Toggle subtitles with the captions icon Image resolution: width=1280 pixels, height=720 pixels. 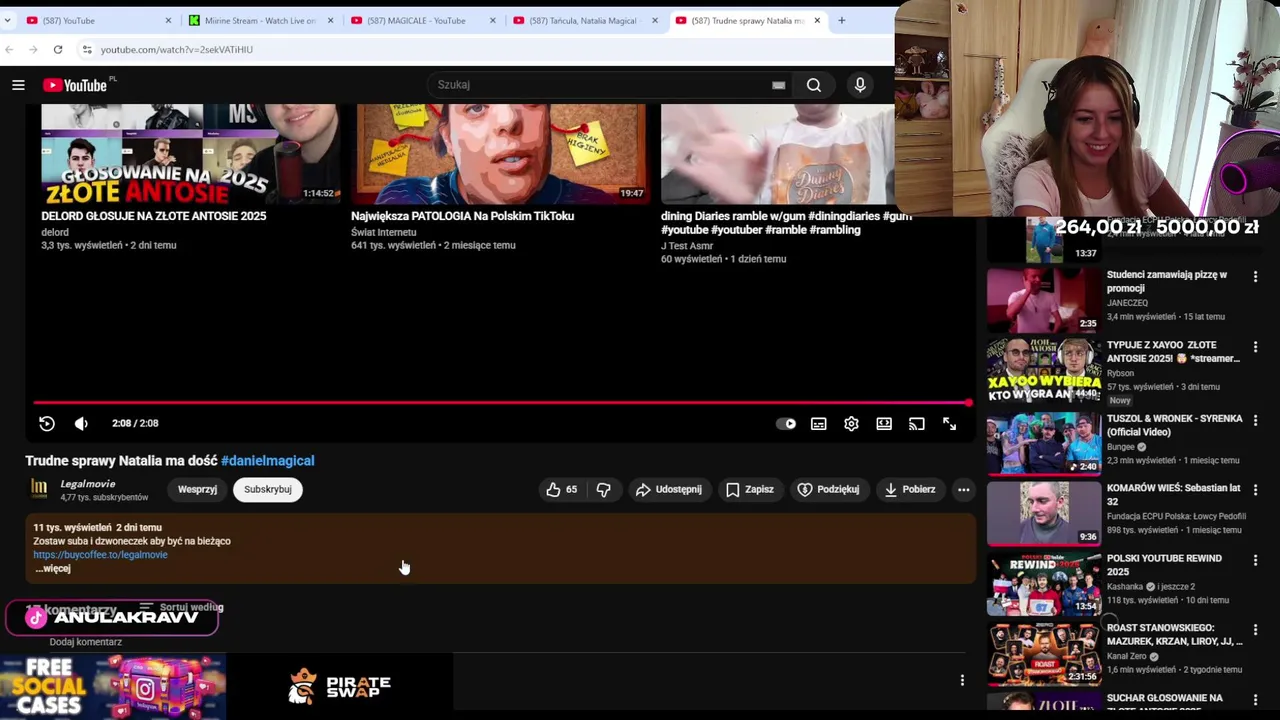coord(819,423)
